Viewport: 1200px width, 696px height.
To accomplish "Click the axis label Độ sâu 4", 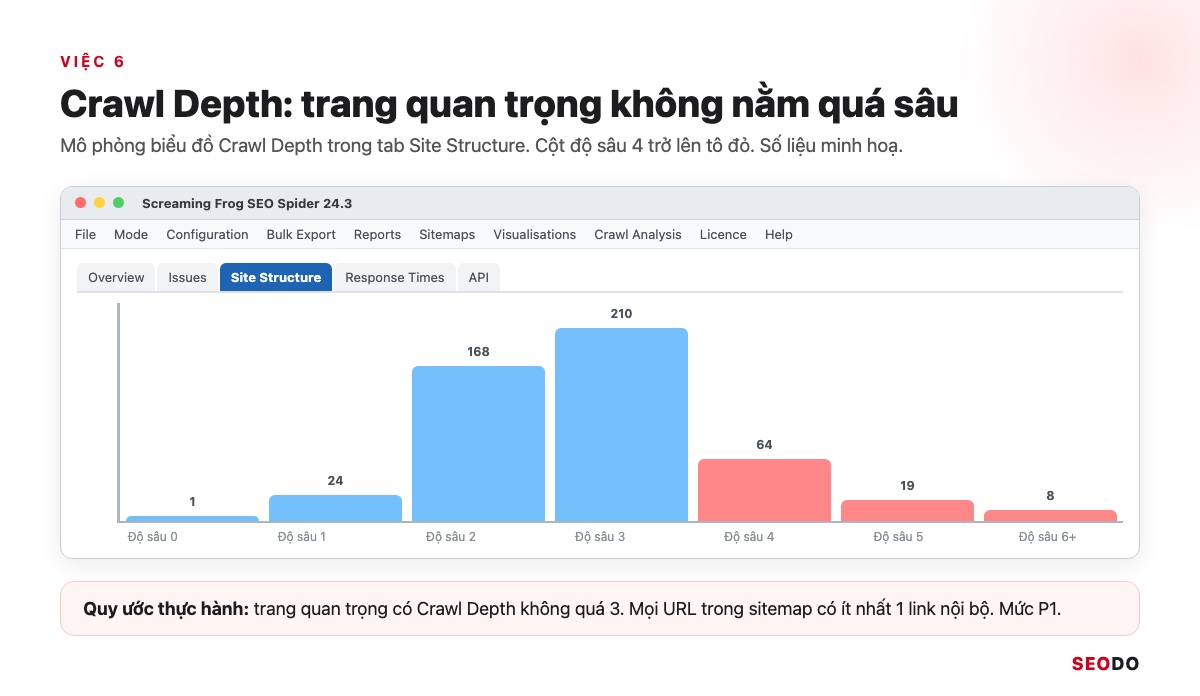I will 749,537.
